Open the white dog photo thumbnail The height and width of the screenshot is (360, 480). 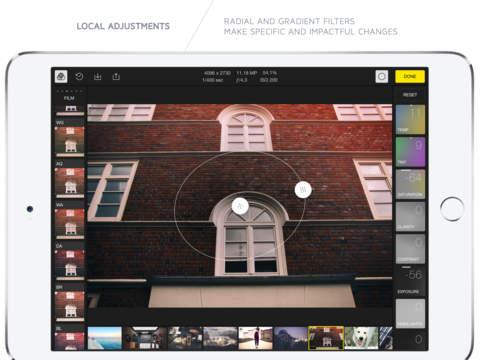pos(361,338)
